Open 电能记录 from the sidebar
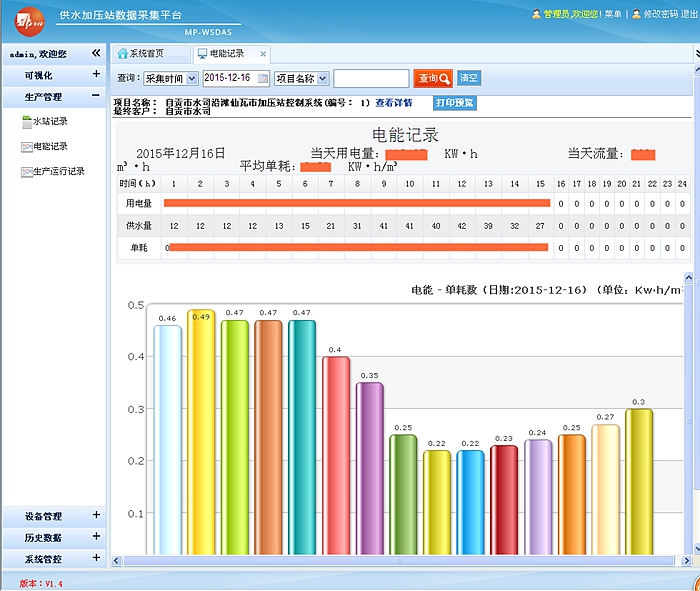700x591 pixels. pos(50,147)
